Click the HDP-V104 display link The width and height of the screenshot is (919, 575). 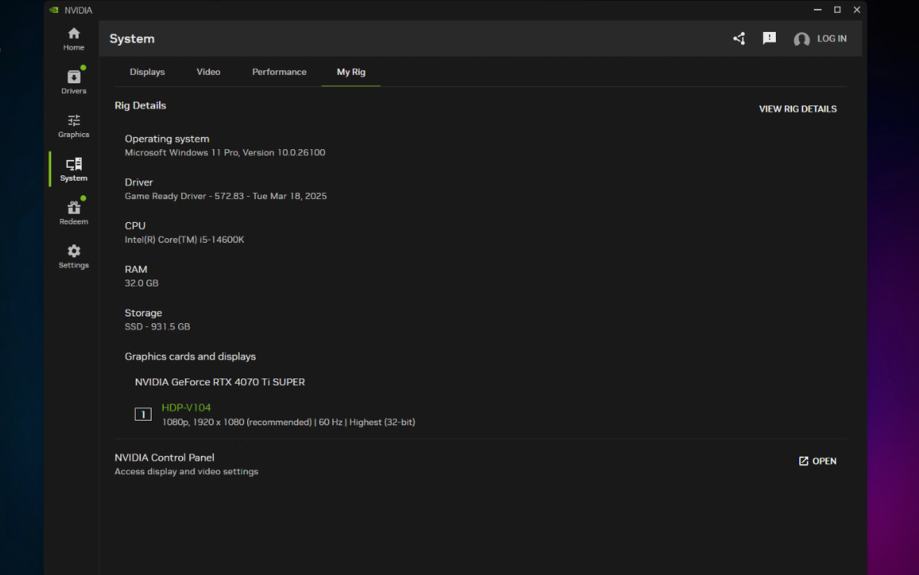[x=186, y=407]
